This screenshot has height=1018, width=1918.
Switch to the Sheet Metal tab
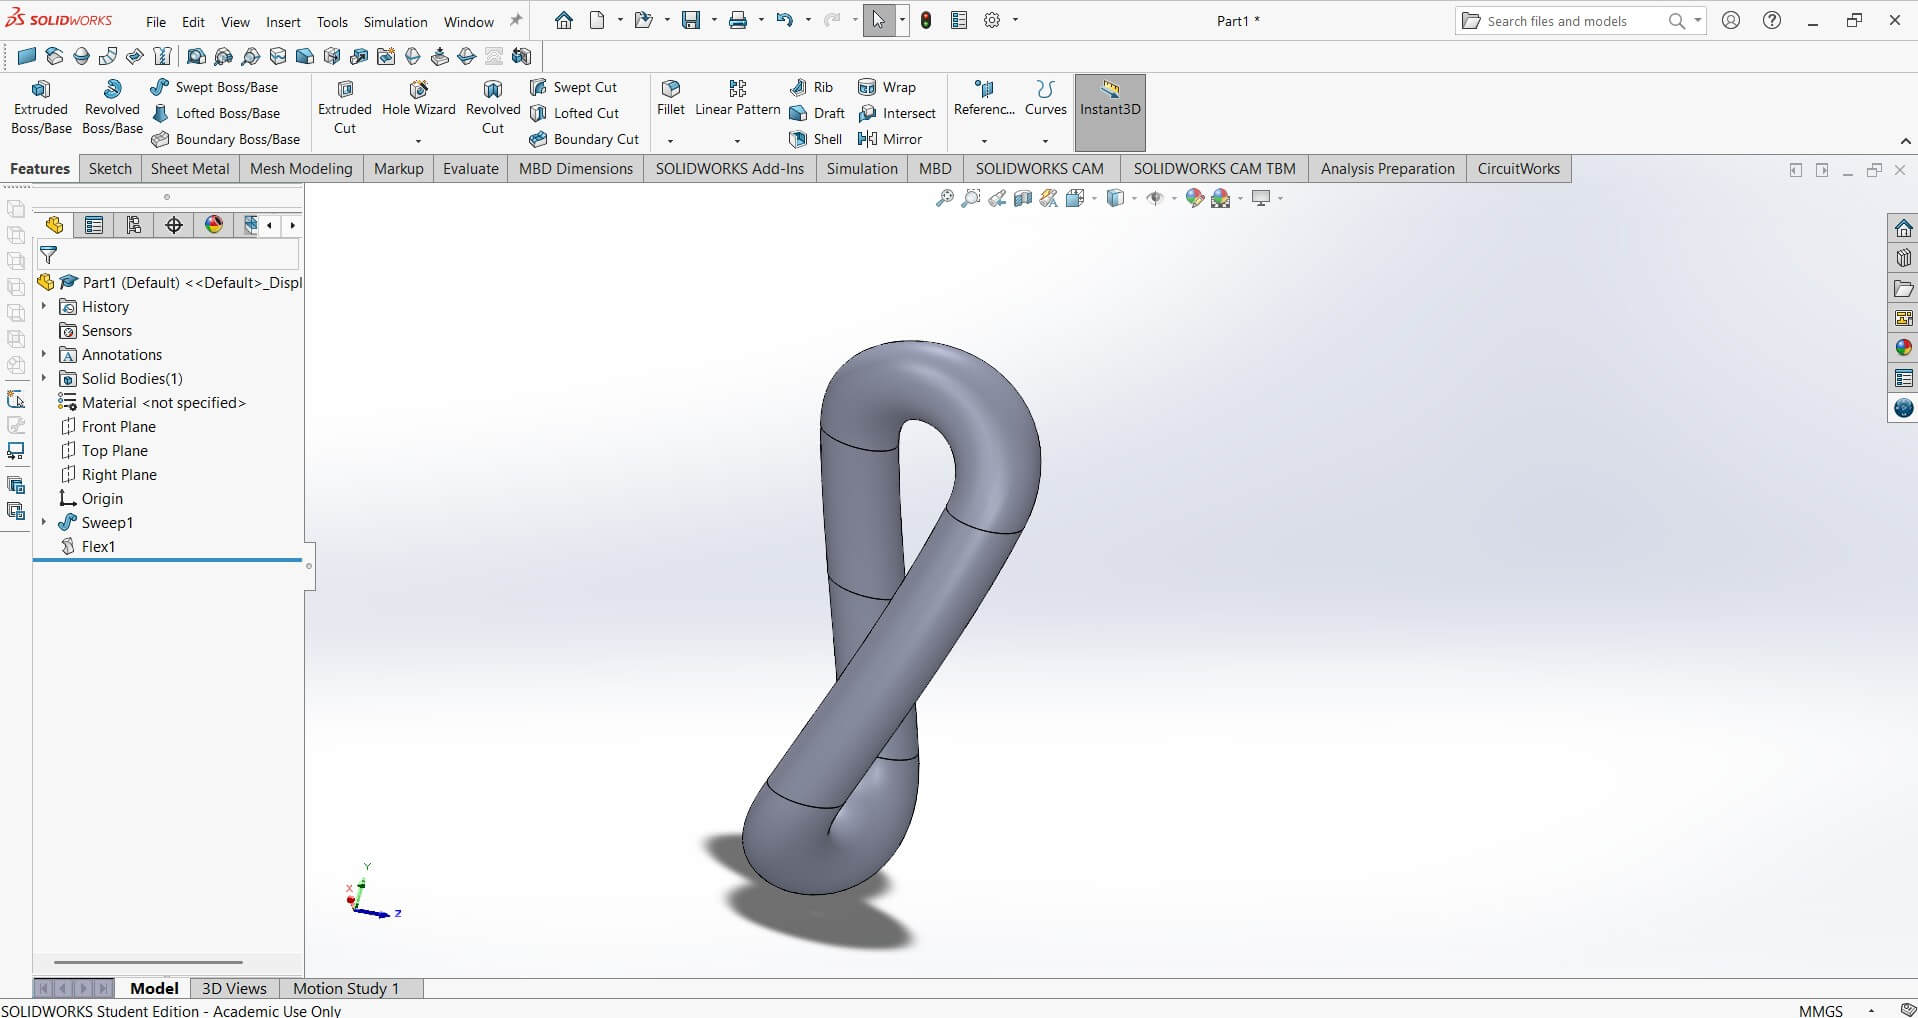190,169
